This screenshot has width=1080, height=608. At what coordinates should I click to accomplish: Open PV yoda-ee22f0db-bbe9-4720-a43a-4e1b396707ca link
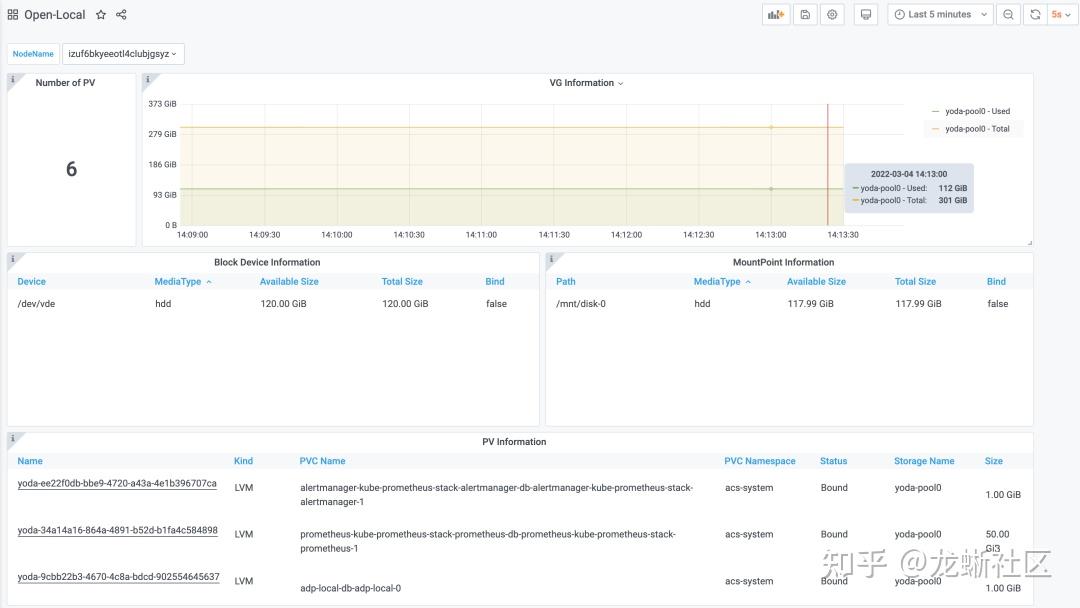[117, 483]
